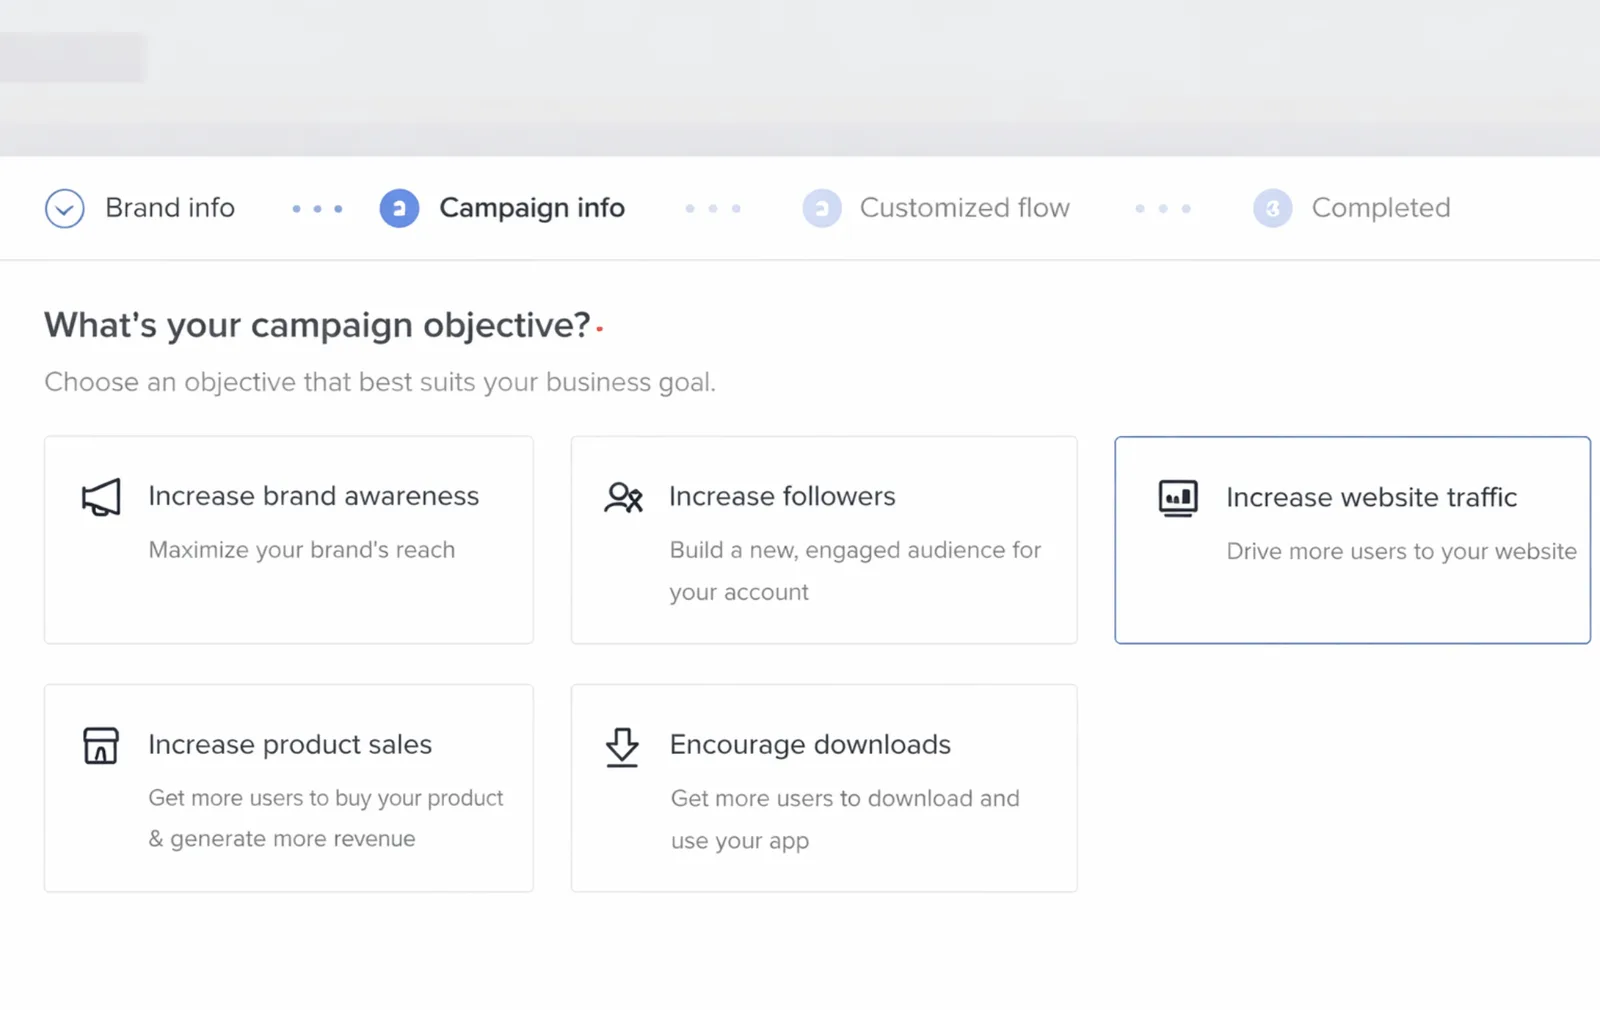
Task: Jump to Customized flow step label
Action: [964, 208]
